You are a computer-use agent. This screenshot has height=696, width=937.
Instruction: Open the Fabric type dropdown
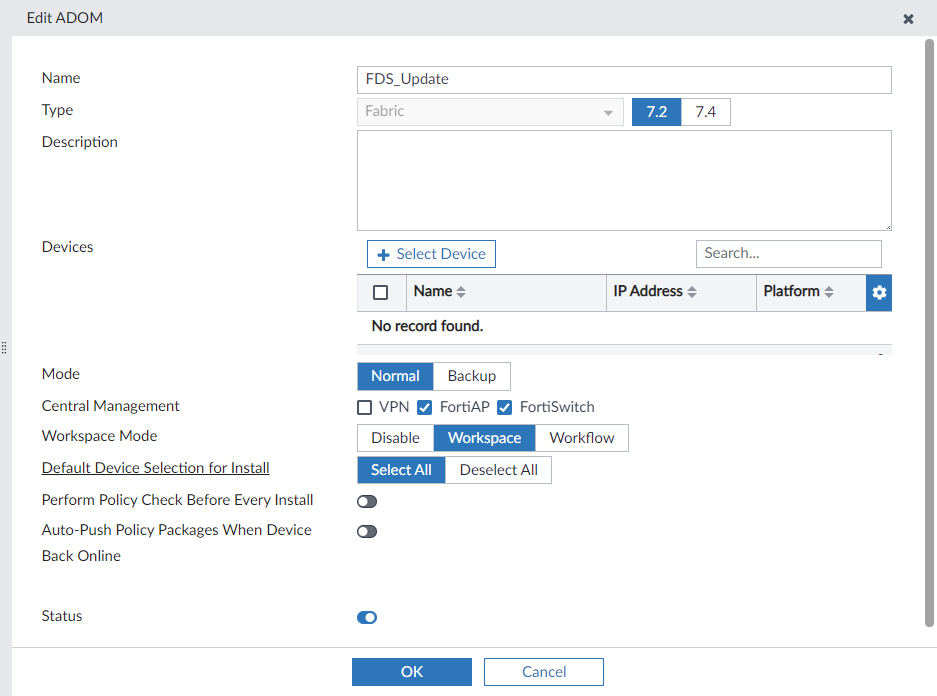pyautogui.click(x=490, y=112)
